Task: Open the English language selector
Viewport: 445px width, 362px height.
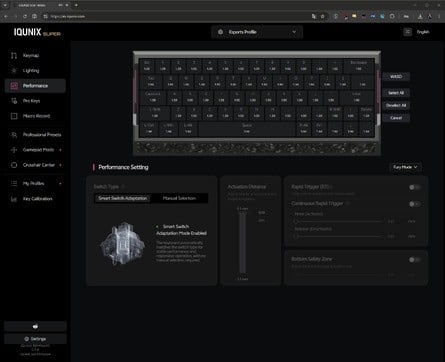Action: (423, 32)
